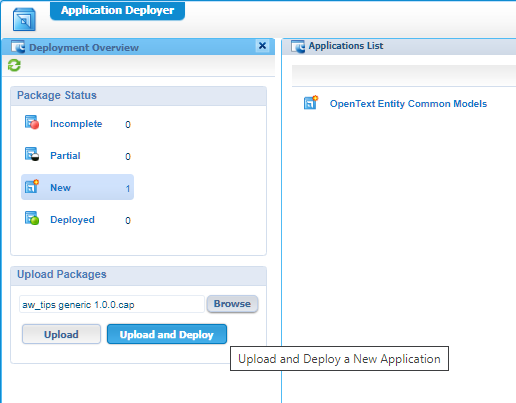This screenshot has width=516, height=403.
Task: Close the Deployment Overview panel
Action: click(x=262, y=46)
